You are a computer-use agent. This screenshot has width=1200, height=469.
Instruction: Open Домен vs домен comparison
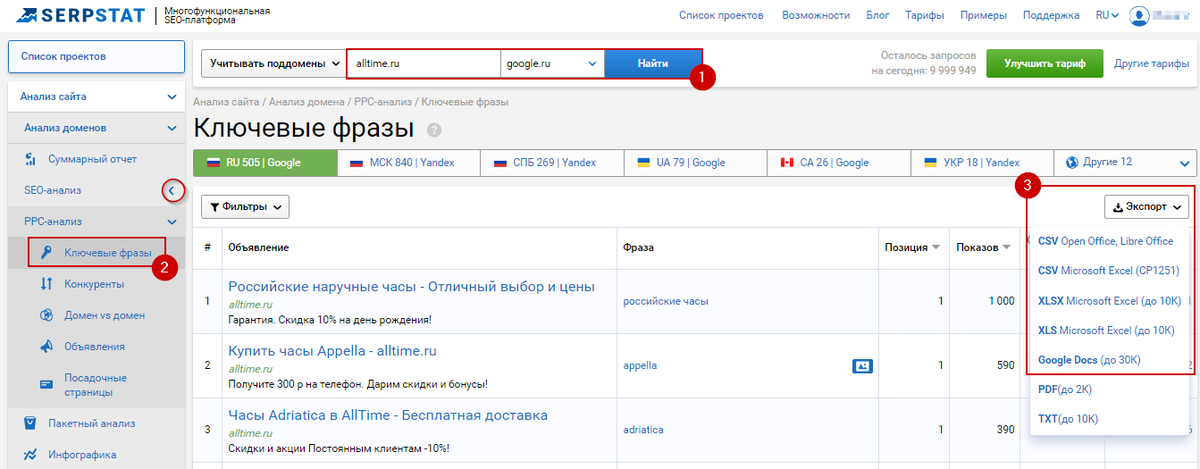click(x=104, y=315)
